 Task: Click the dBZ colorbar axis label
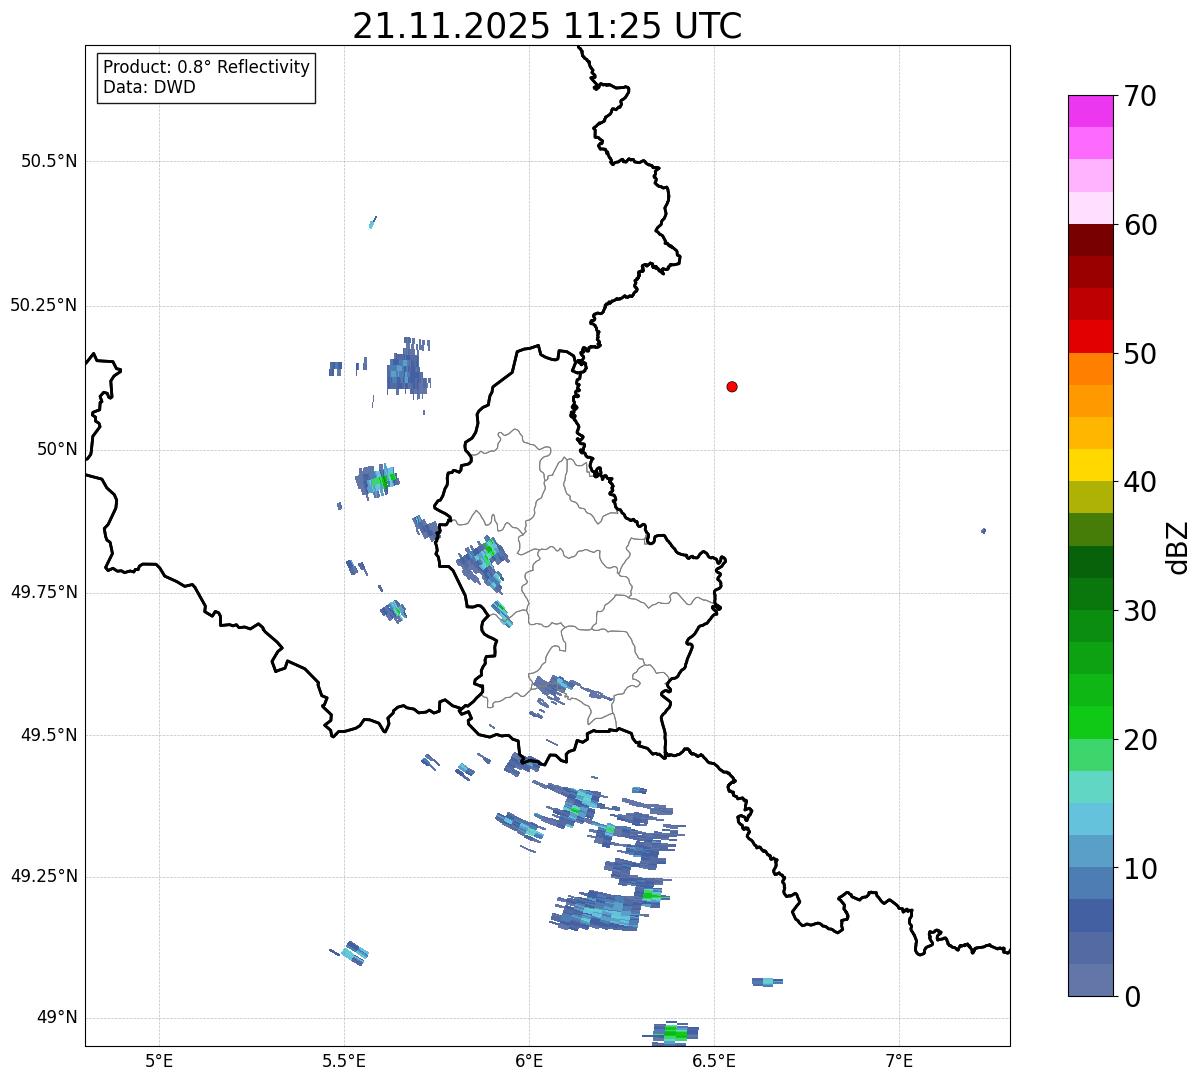[1178, 547]
